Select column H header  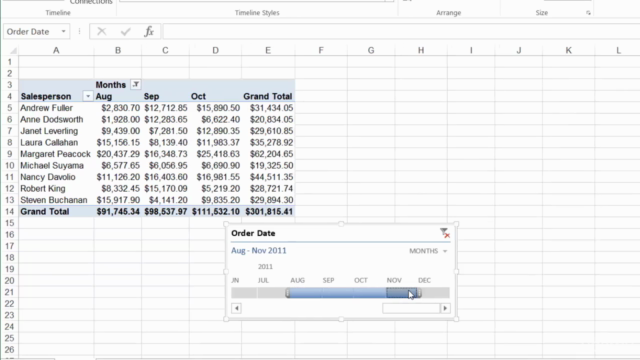coord(421,51)
